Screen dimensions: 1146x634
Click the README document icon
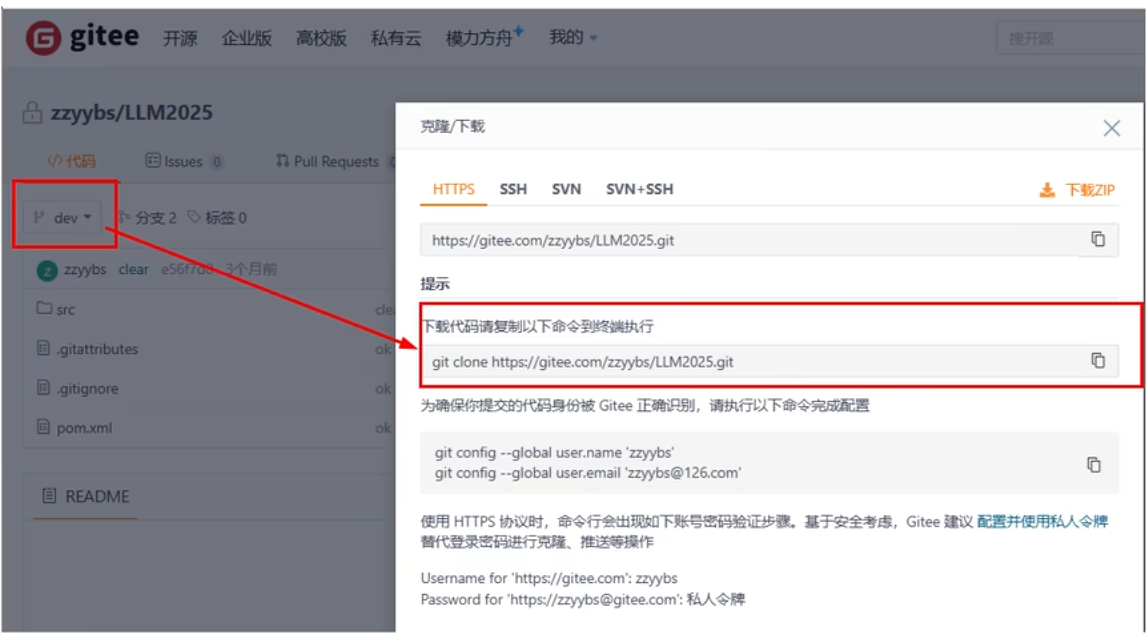[49, 496]
